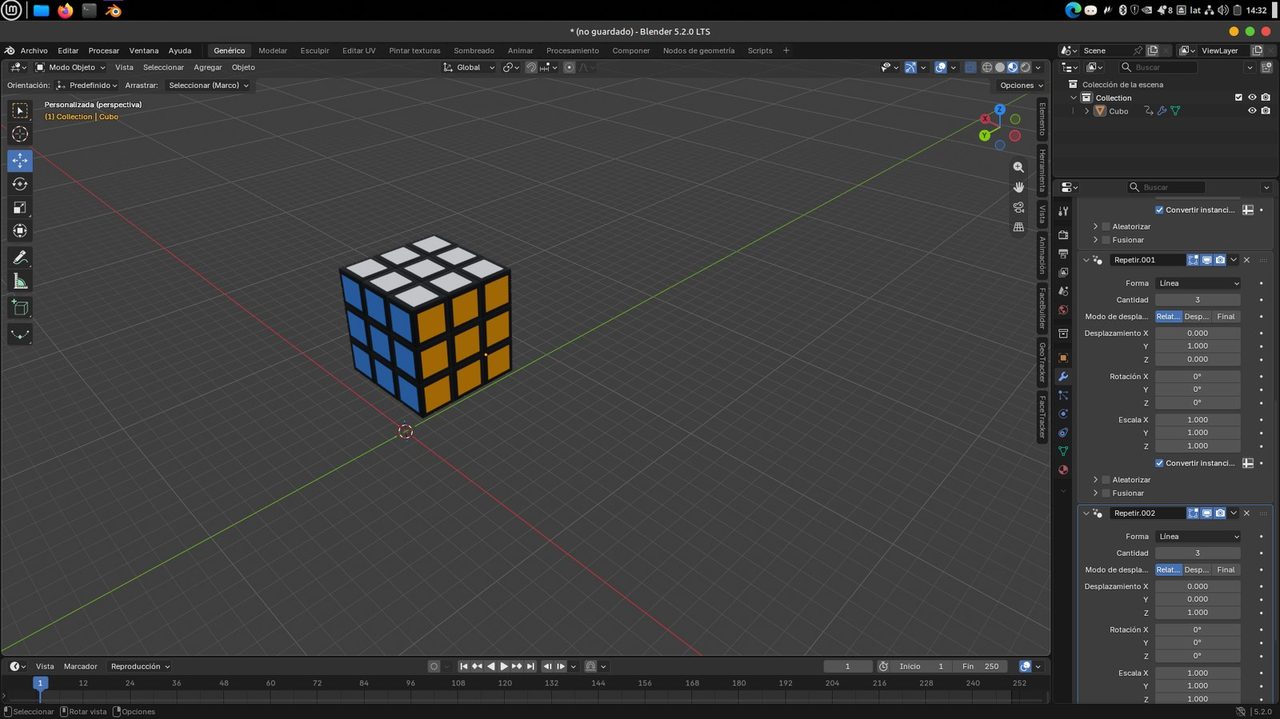Toggle Convertir instancias checkbox in Repetir.001
The height and width of the screenshot is (719, 1280).
[x=1160, y=463]
